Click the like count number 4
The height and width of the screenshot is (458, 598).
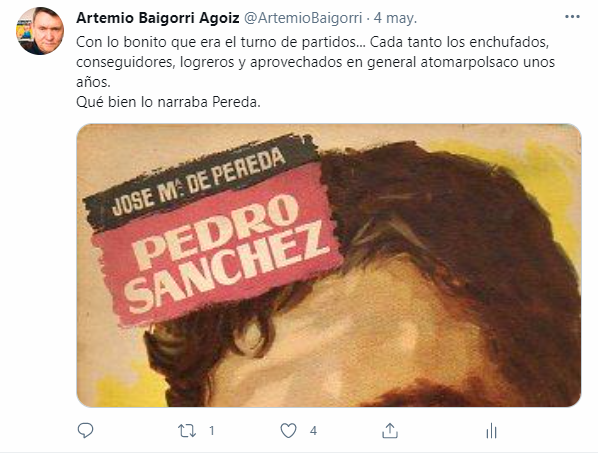tap(313, 431)
